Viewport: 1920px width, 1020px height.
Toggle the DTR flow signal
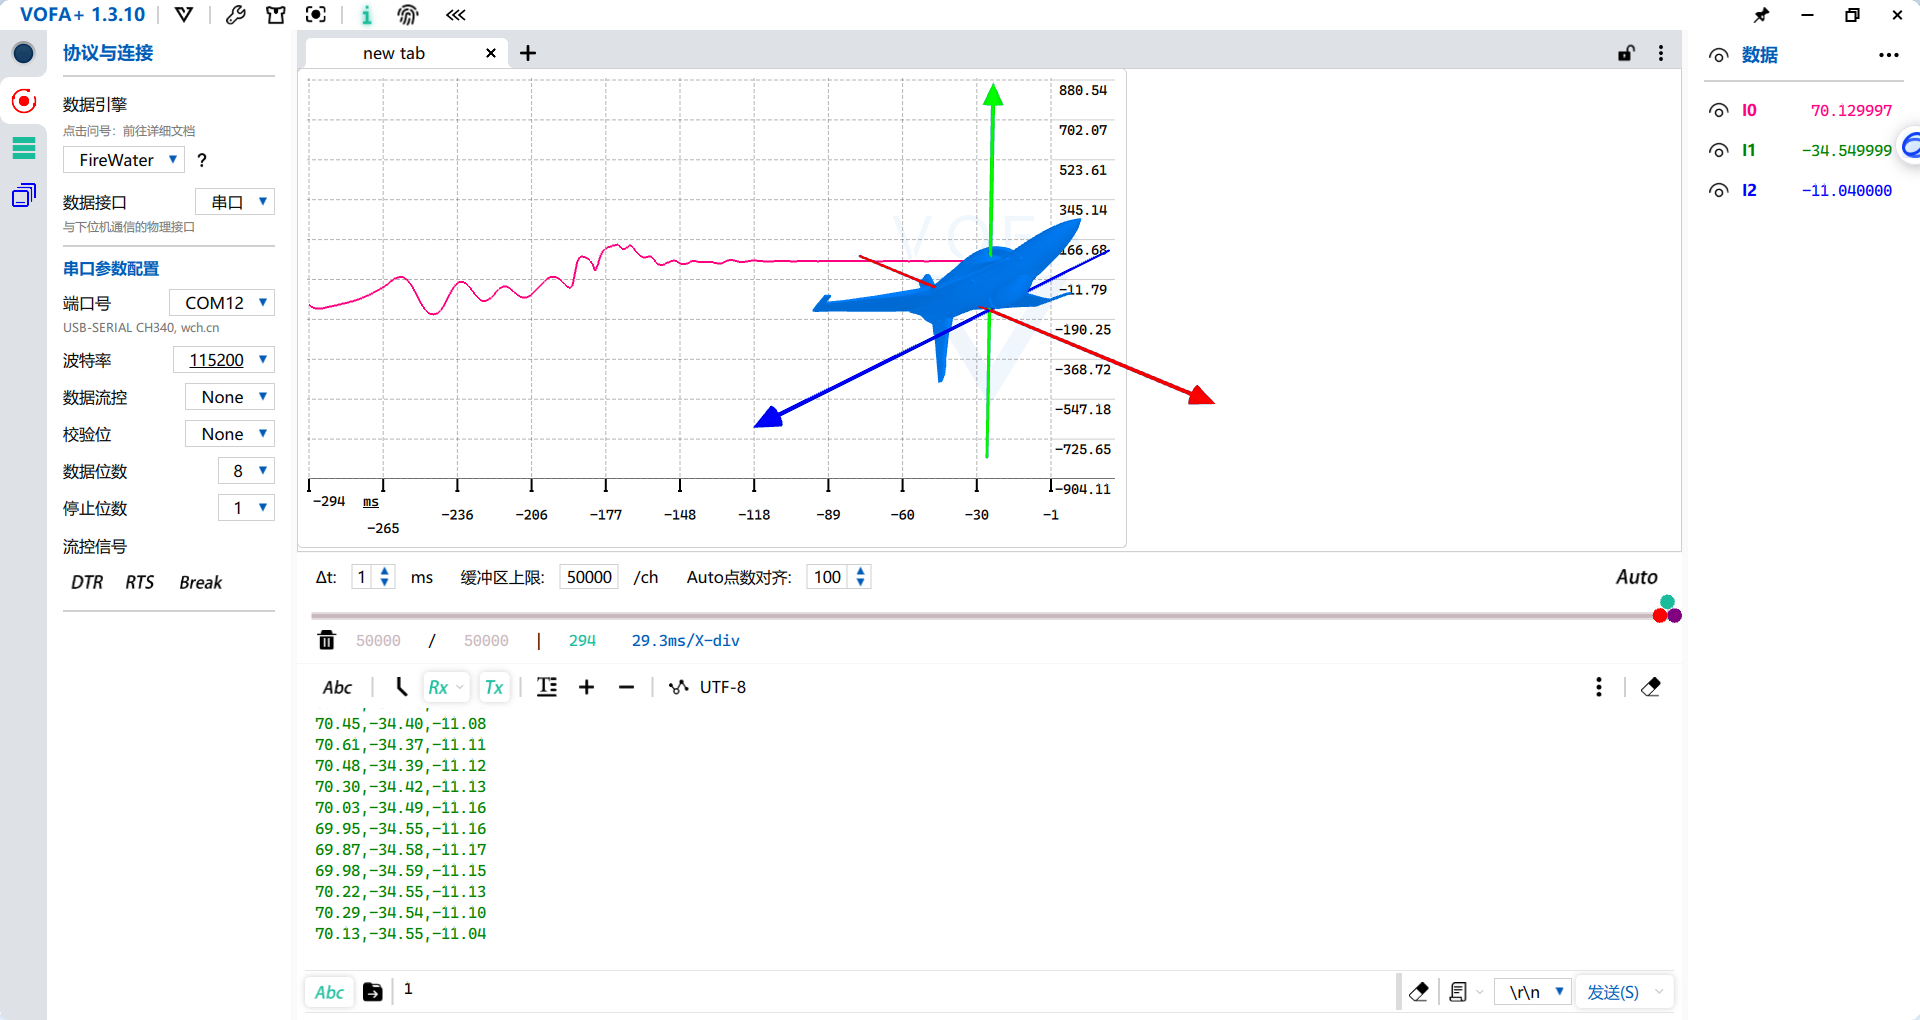coord(87,582)
